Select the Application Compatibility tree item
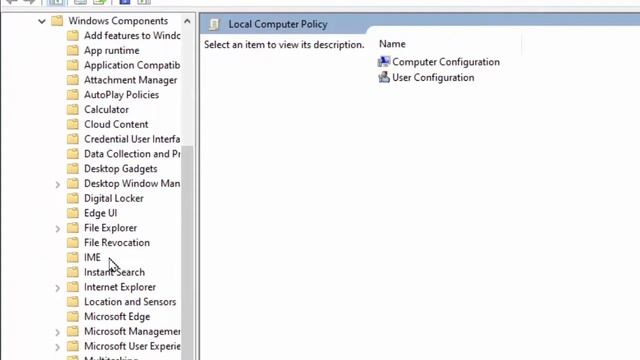This screenshot has width=640, height=360. coord(132,65)
